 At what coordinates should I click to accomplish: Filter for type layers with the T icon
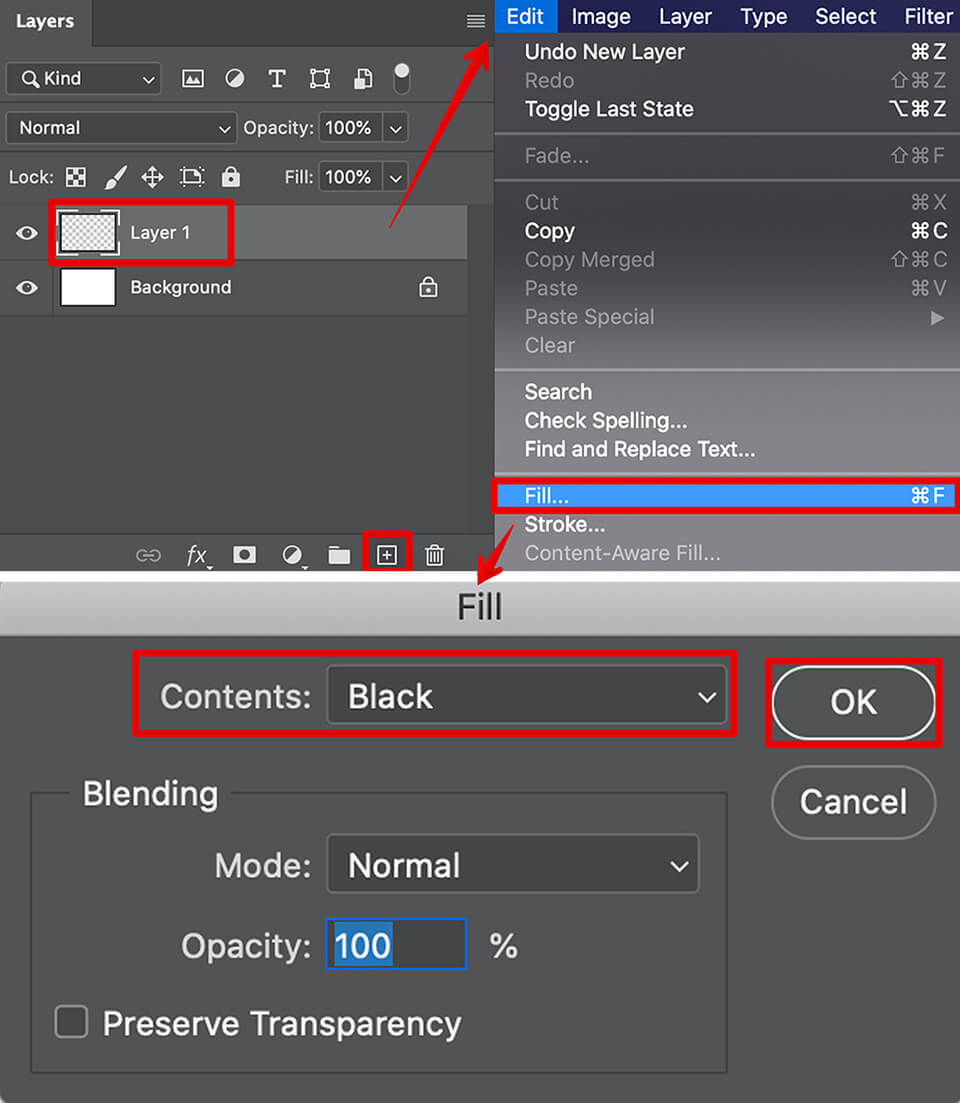click(277, 79)
